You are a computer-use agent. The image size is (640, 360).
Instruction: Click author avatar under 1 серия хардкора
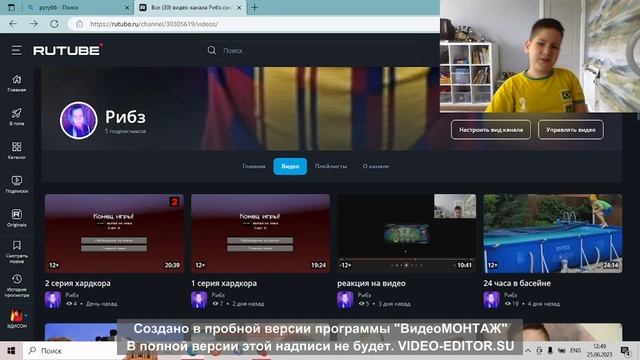click(x=199, y=300)
